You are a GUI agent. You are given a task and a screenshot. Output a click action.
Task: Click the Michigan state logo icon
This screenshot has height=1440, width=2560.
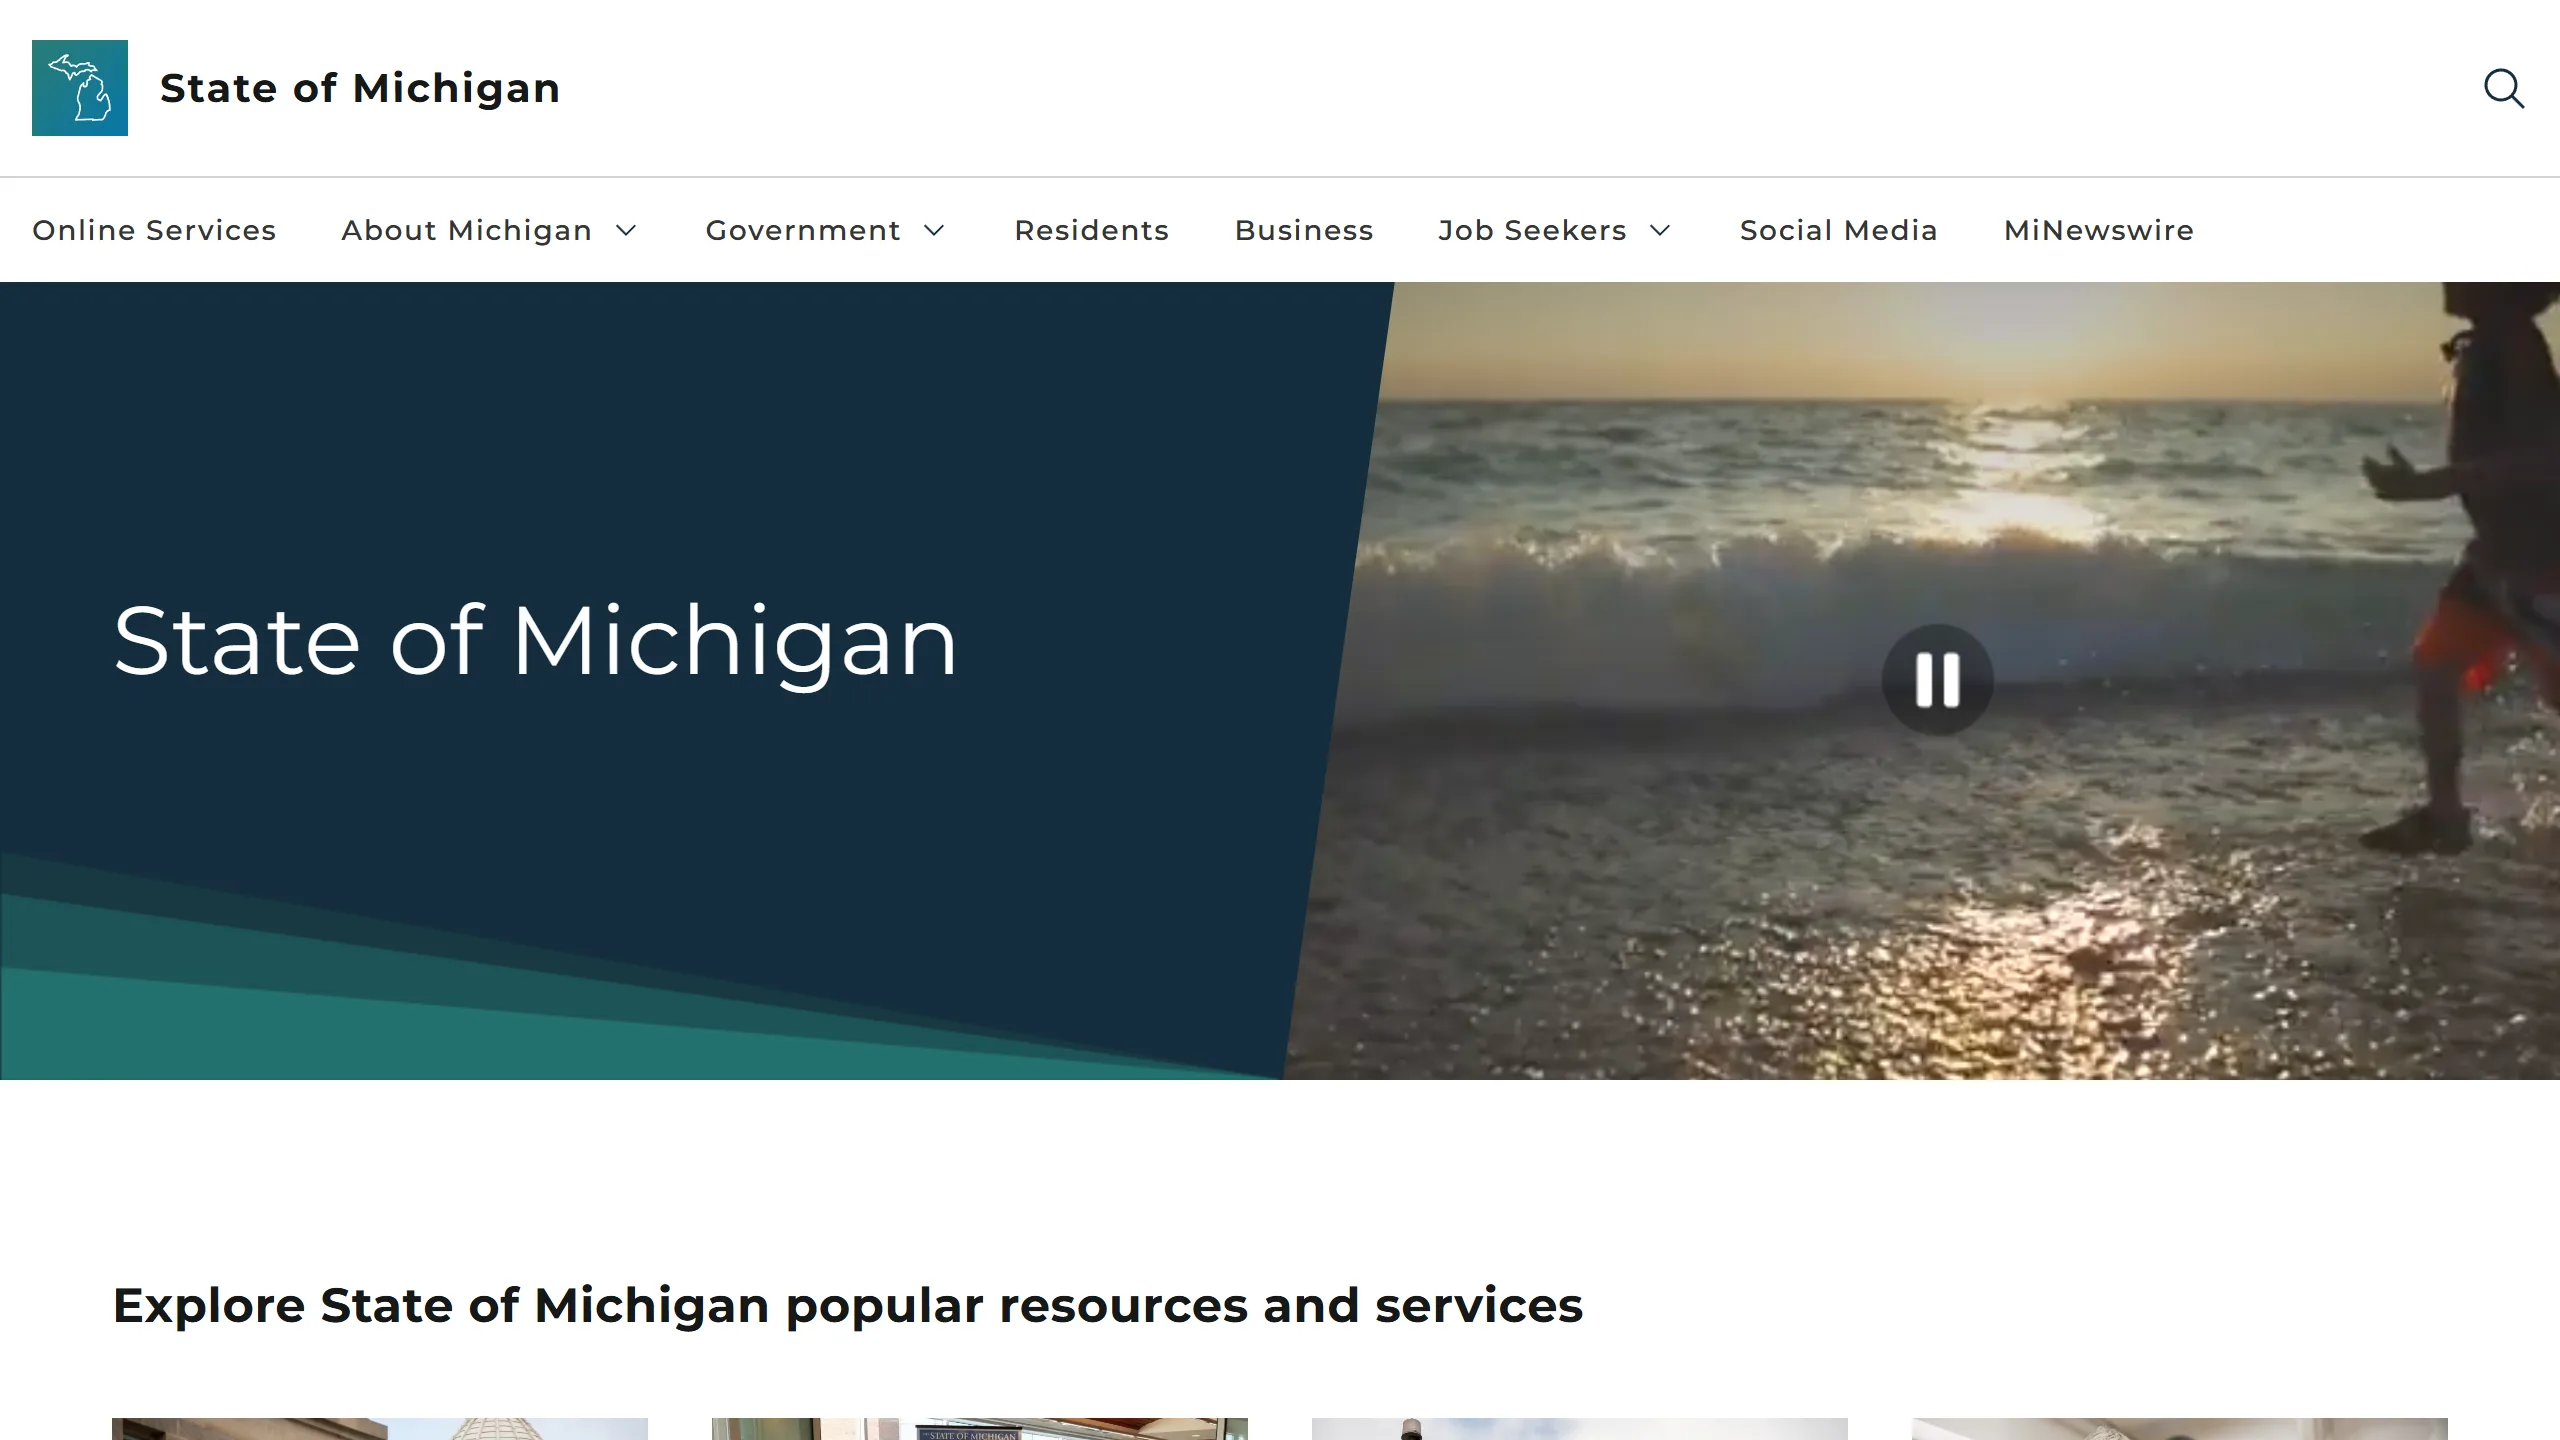click(80, 88)
